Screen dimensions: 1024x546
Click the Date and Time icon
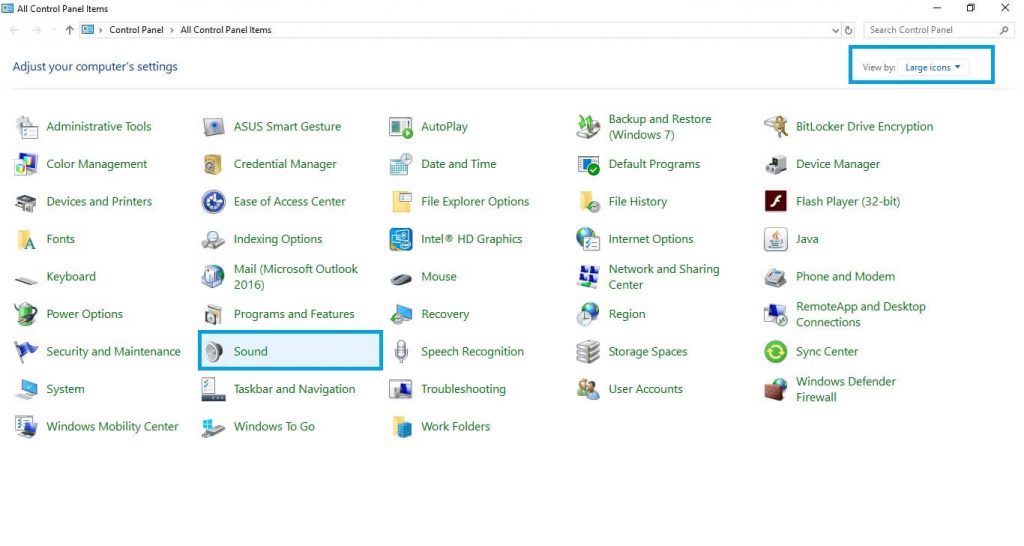coord(401,165)
